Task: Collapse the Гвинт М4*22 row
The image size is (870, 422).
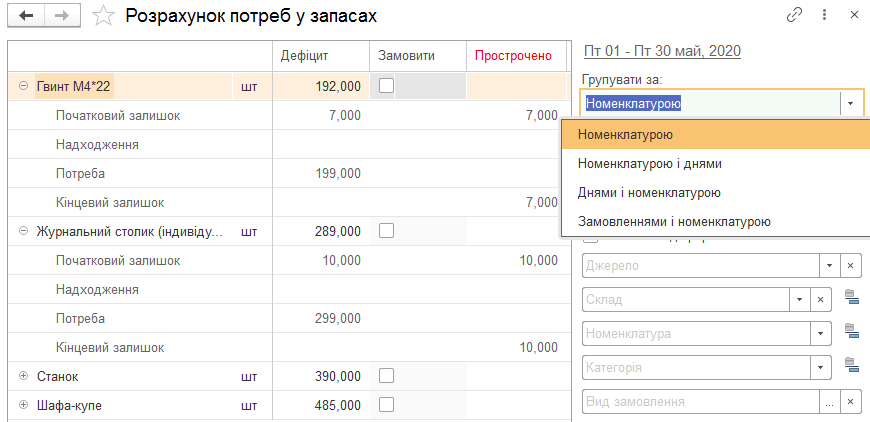Action: [x=23, y=86]
